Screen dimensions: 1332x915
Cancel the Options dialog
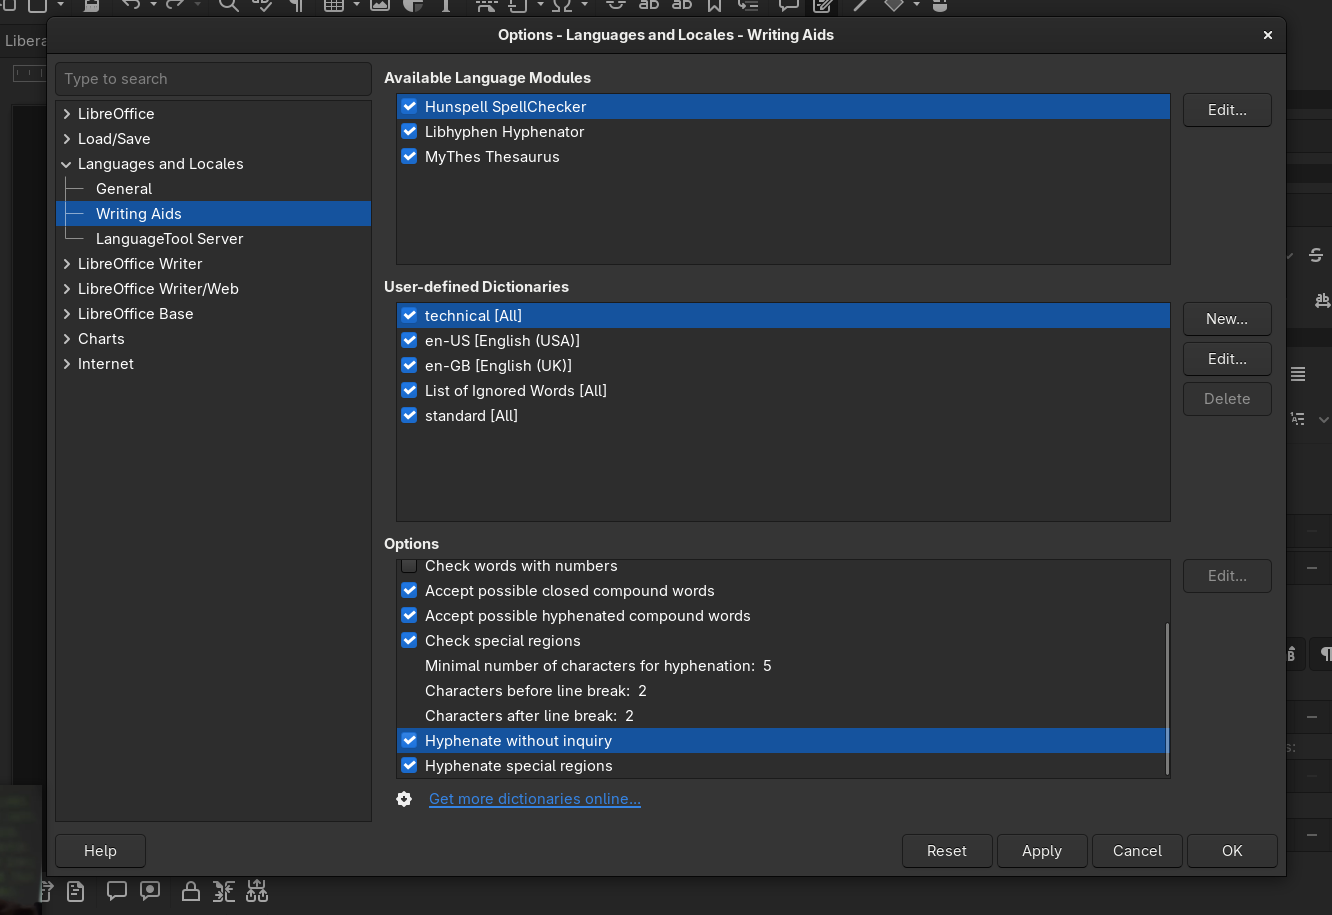pyautogui.click(x=1137, y=851)
